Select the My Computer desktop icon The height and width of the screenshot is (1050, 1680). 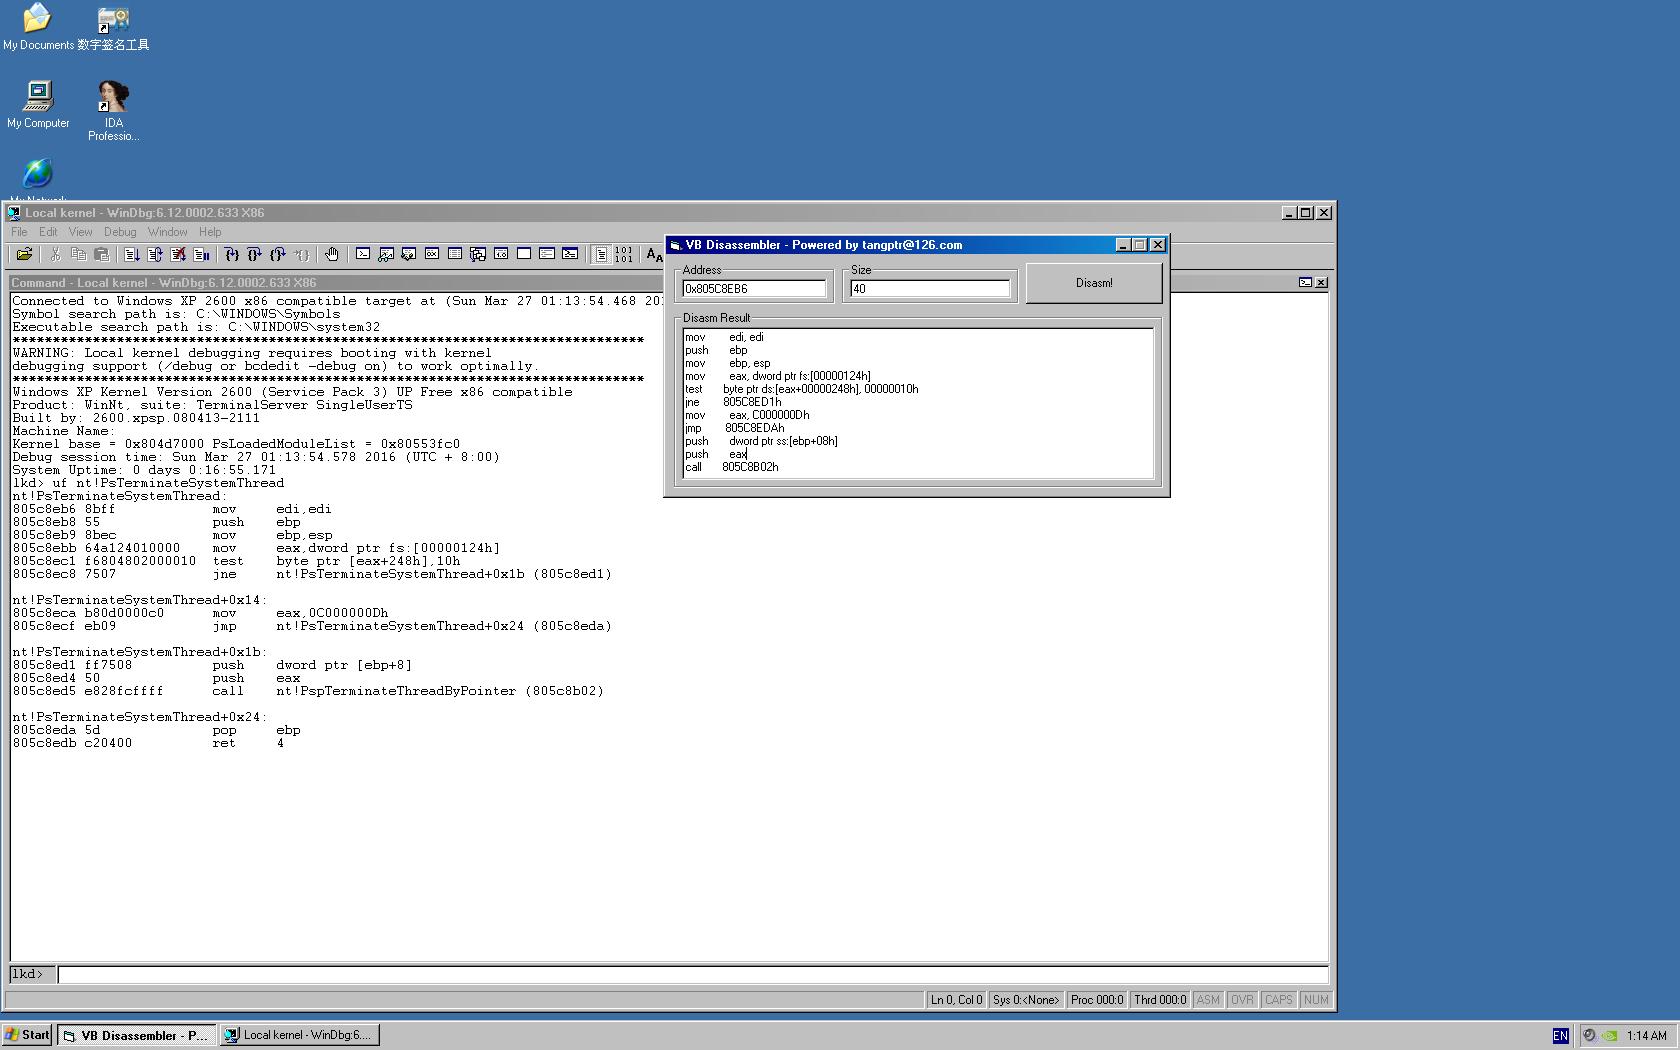click(x=38, y=104)
